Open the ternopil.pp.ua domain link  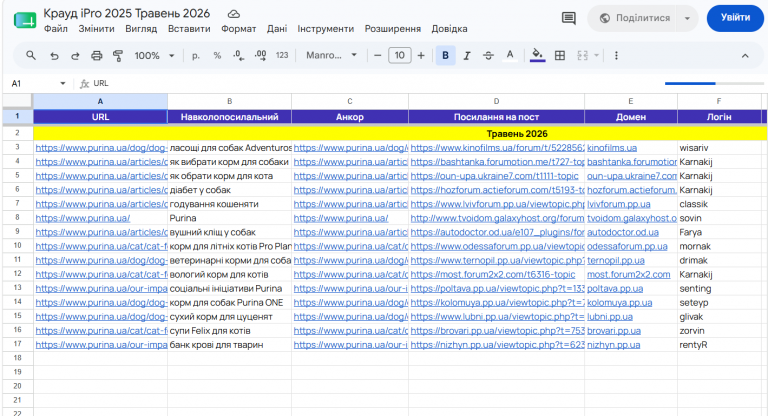click(616, 260)
